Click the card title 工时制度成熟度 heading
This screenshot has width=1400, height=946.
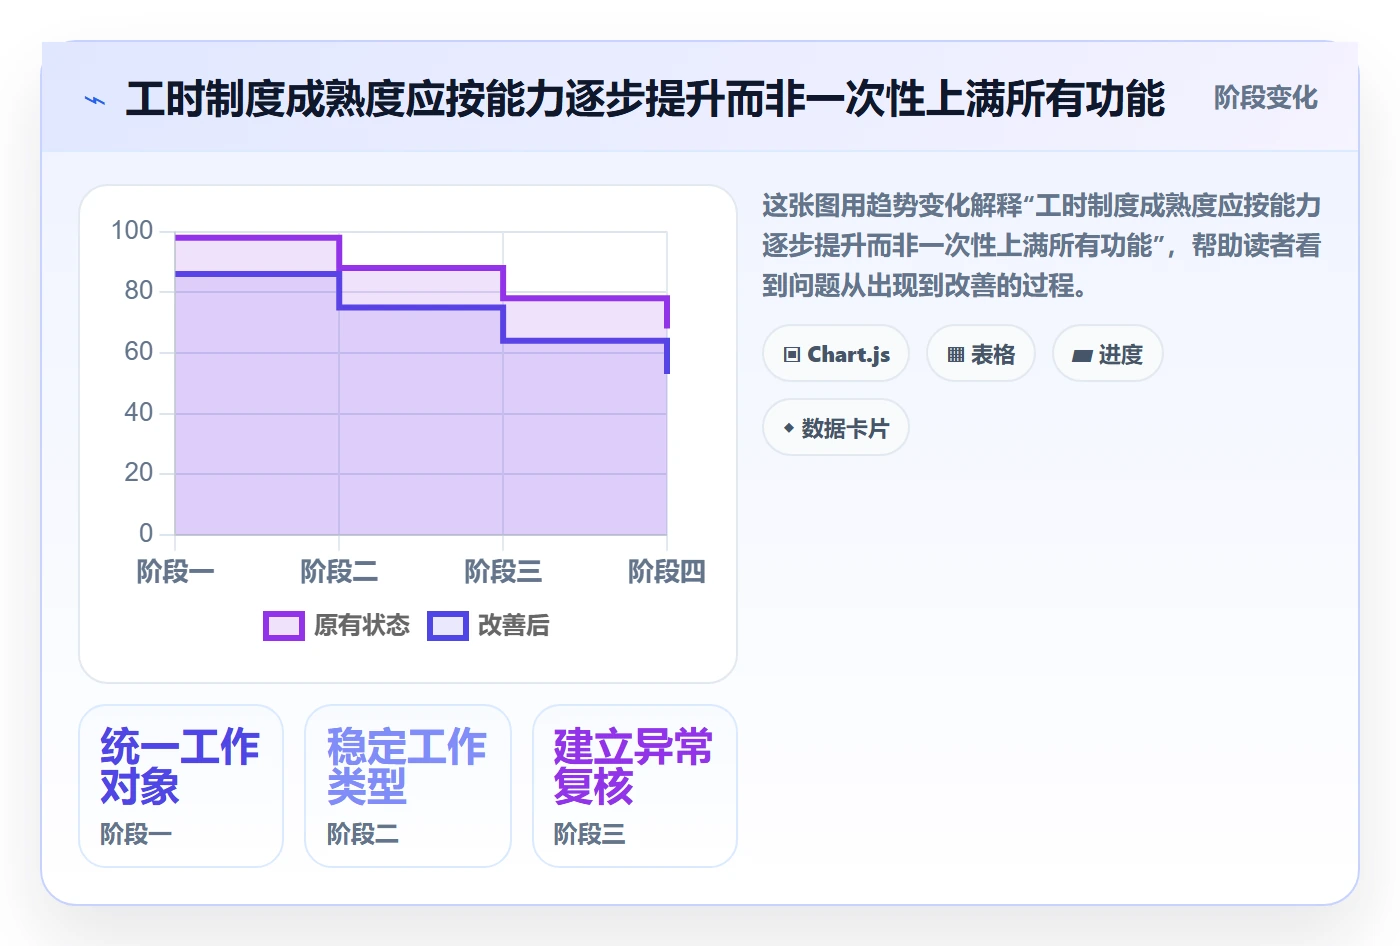tap(645, 99)
